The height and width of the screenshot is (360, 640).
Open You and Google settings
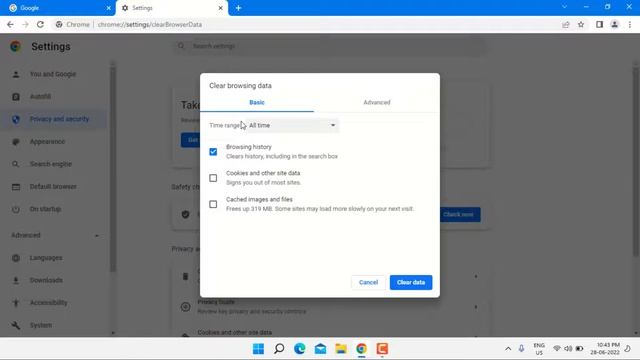click(x=53, y=74)
